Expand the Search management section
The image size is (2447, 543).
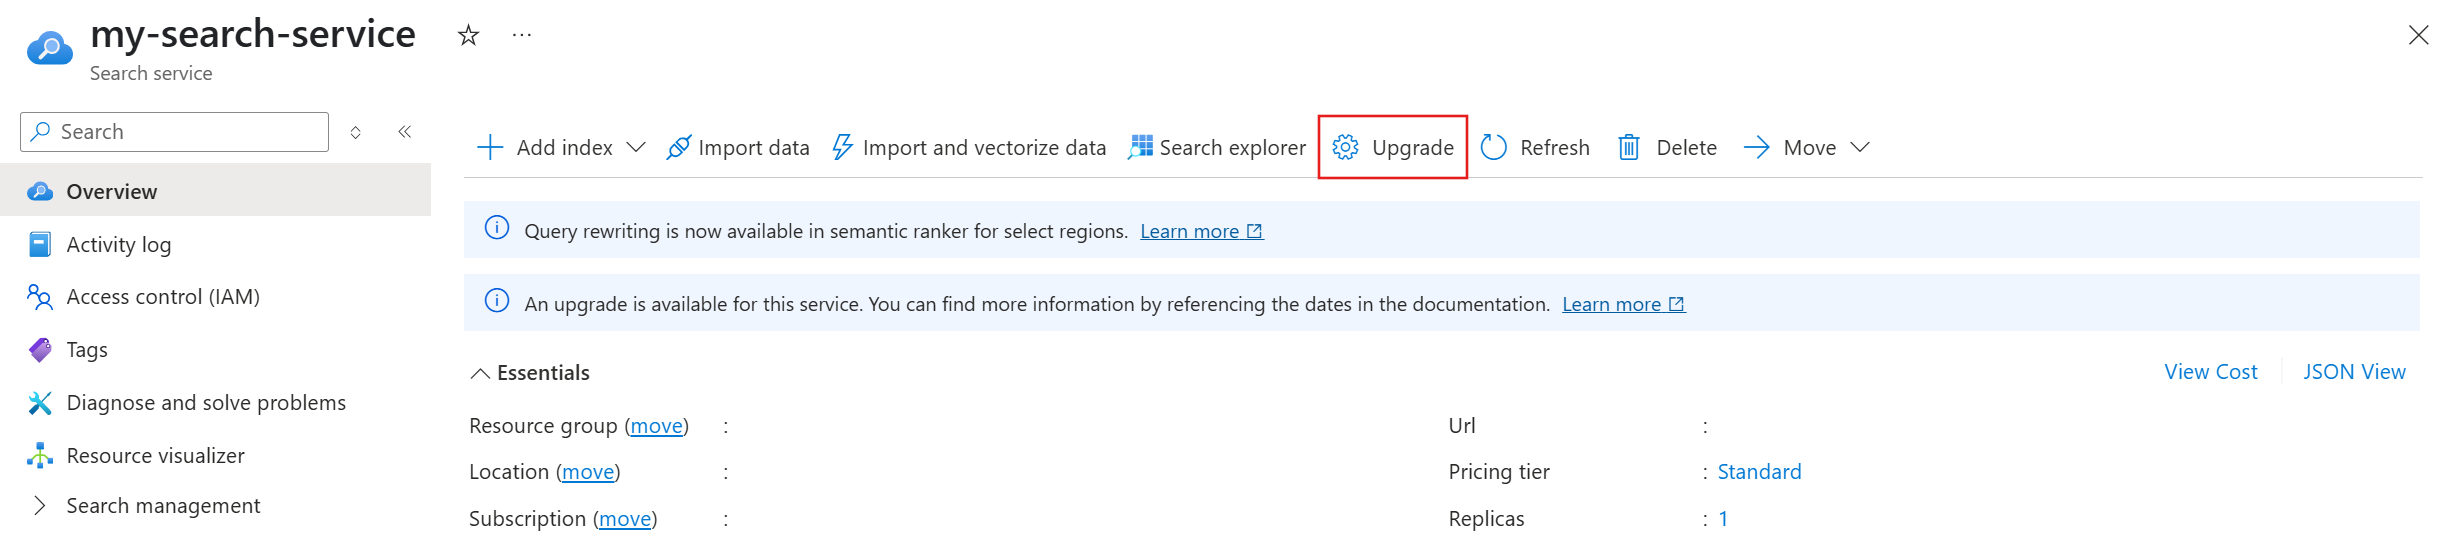coord(40,506)
